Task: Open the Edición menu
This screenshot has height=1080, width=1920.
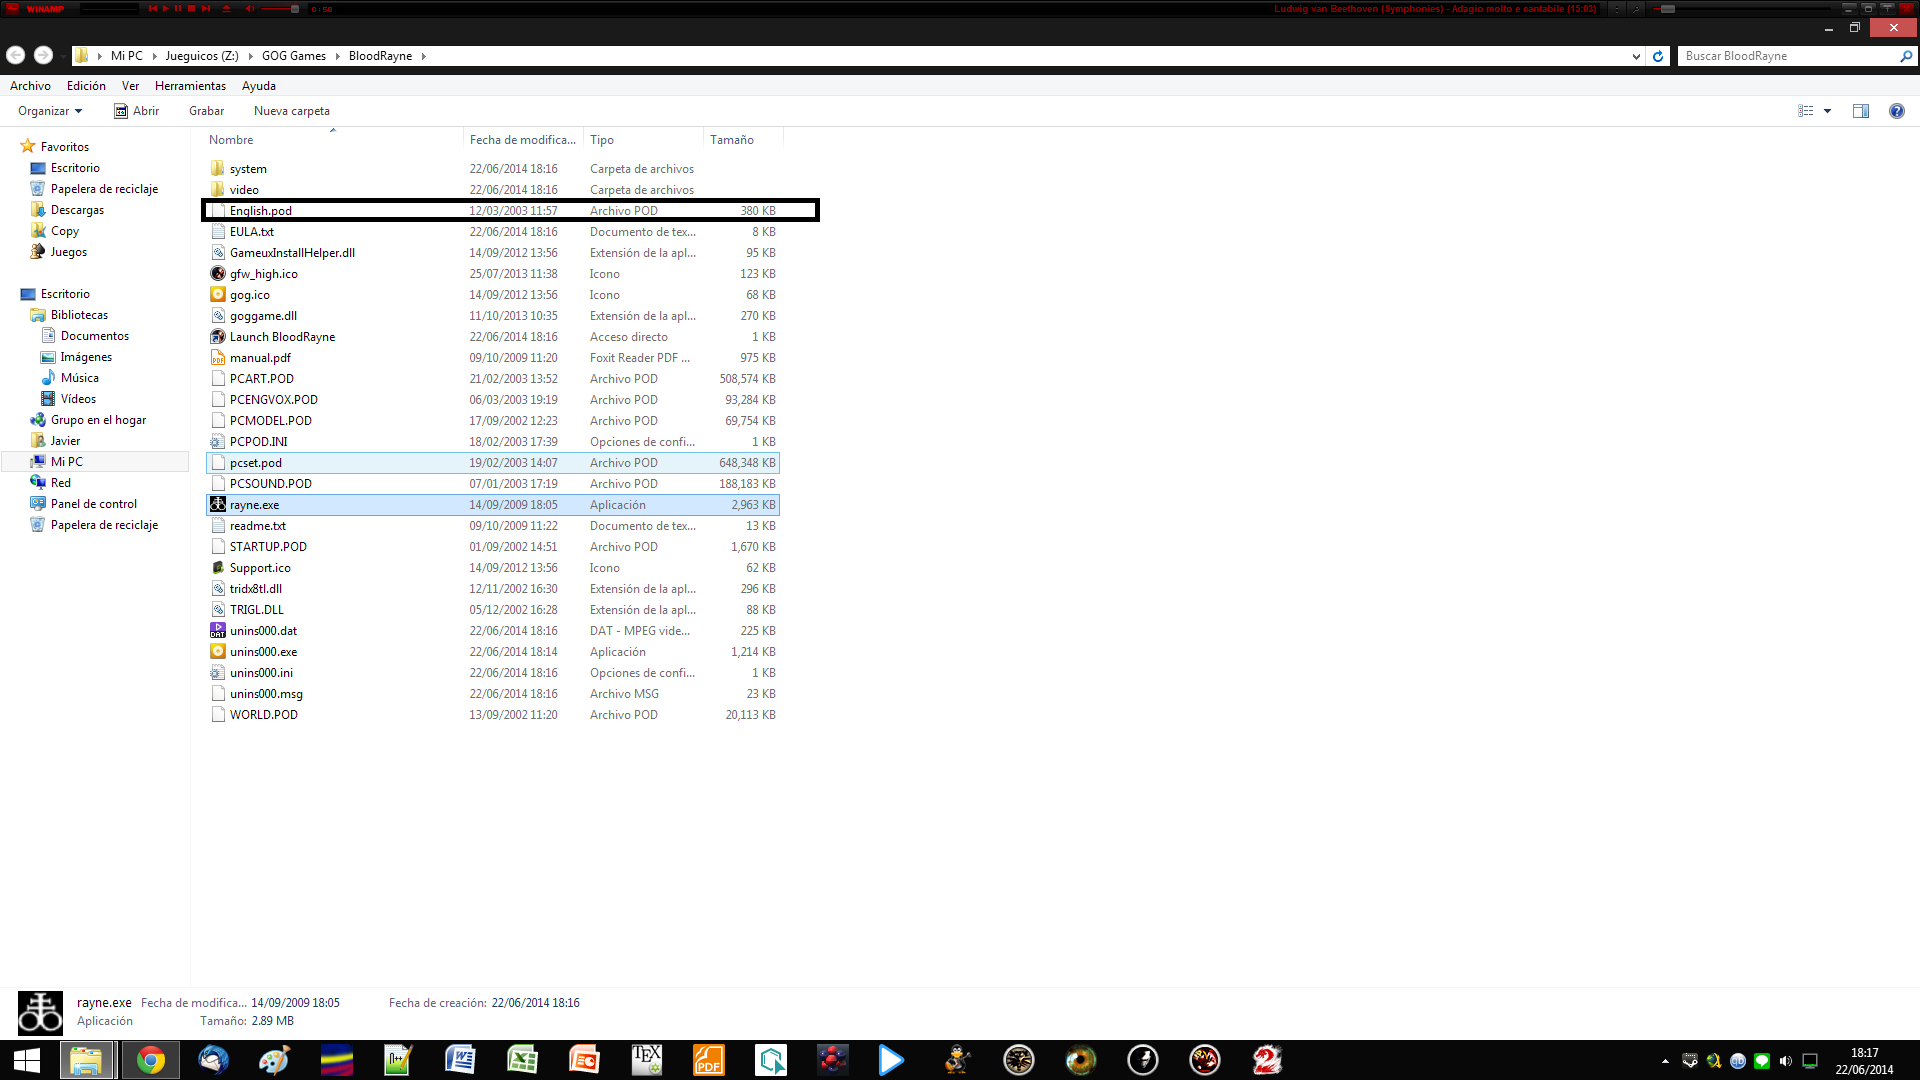Action: pos(86,86)
